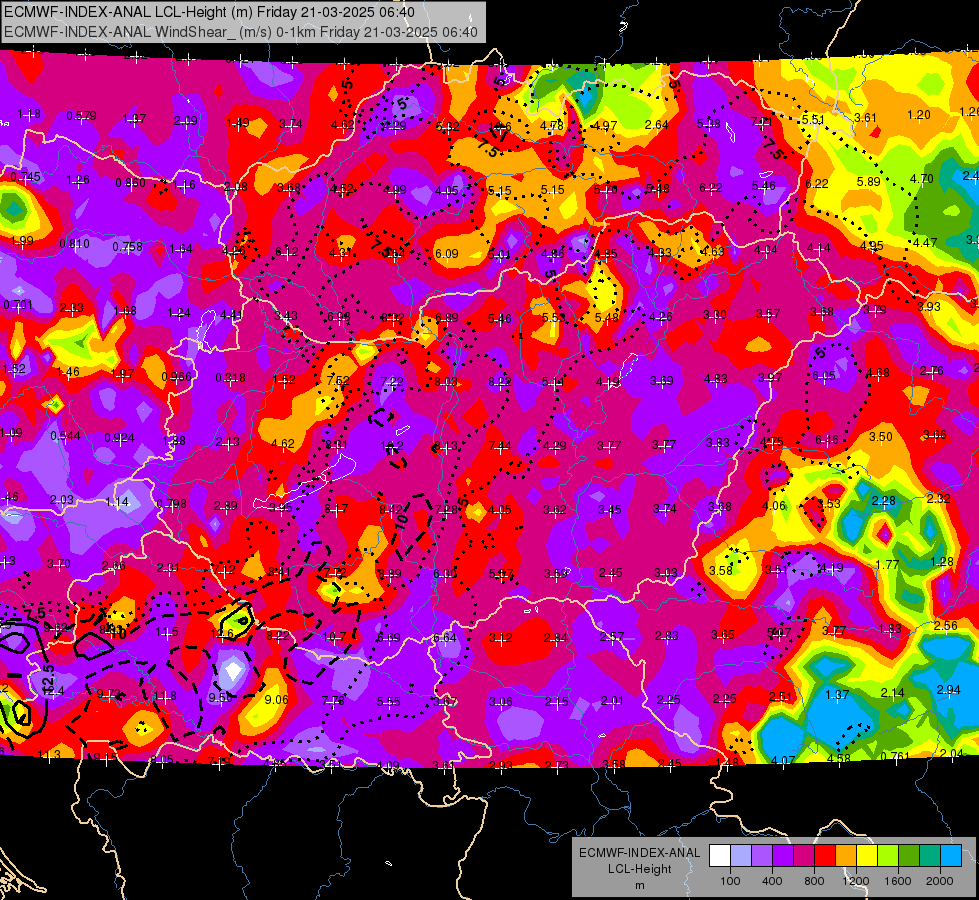
Task: Click the orange legend swatch
Action: [845, 856]
